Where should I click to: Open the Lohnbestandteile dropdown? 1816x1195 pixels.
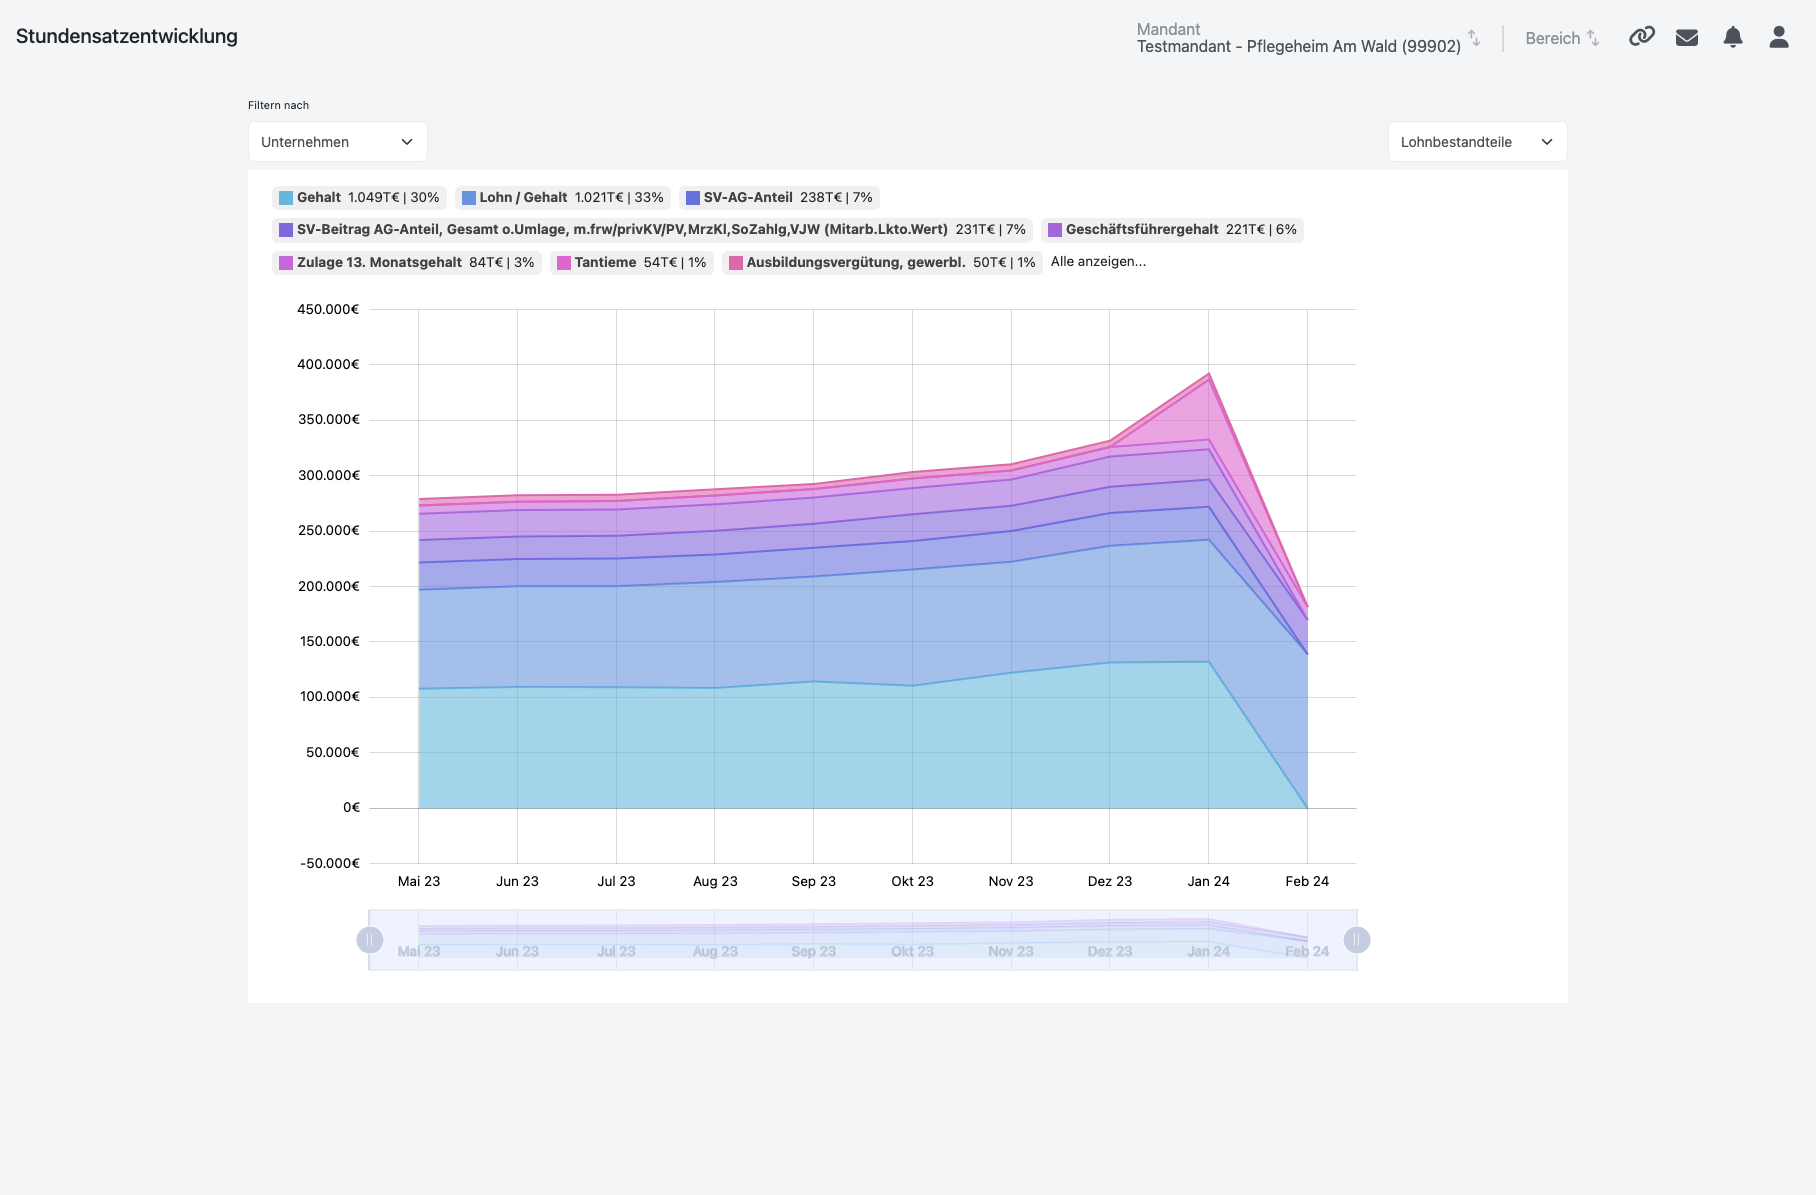(x=1476, y=142)
